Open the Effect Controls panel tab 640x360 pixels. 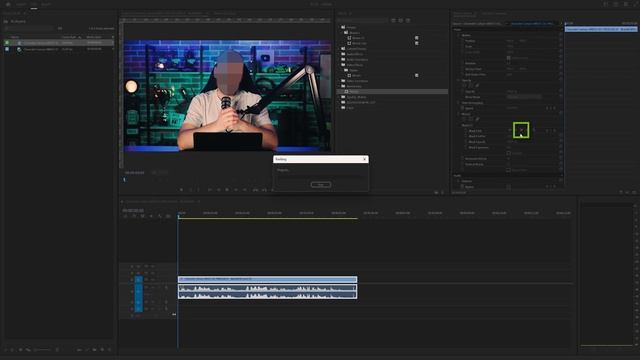(x=463, y=13)
